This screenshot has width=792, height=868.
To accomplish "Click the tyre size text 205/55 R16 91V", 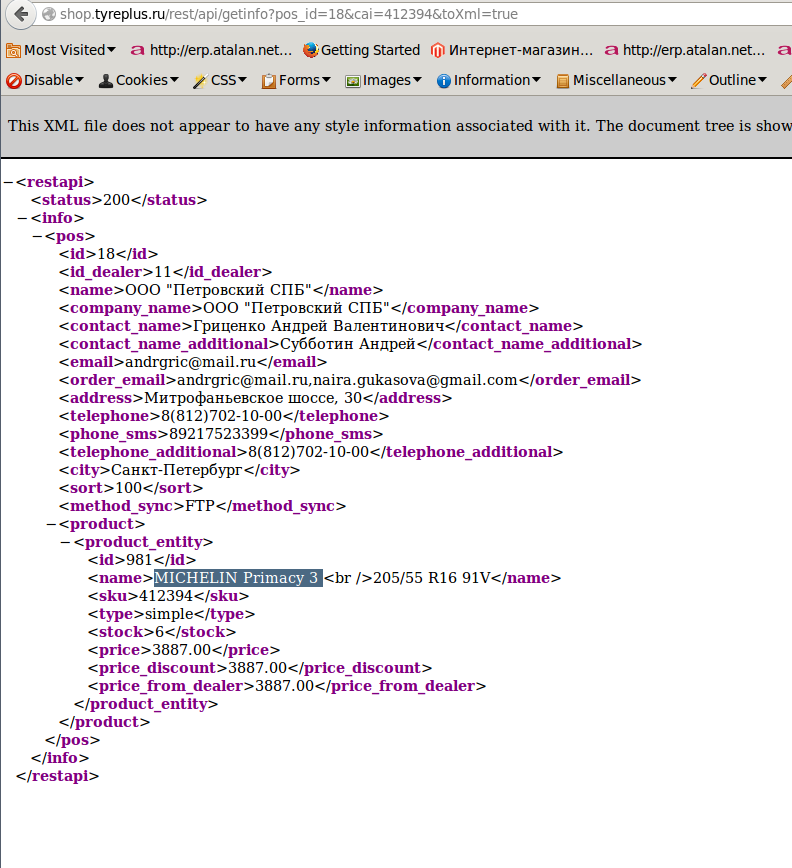I will tap(432, 578).
